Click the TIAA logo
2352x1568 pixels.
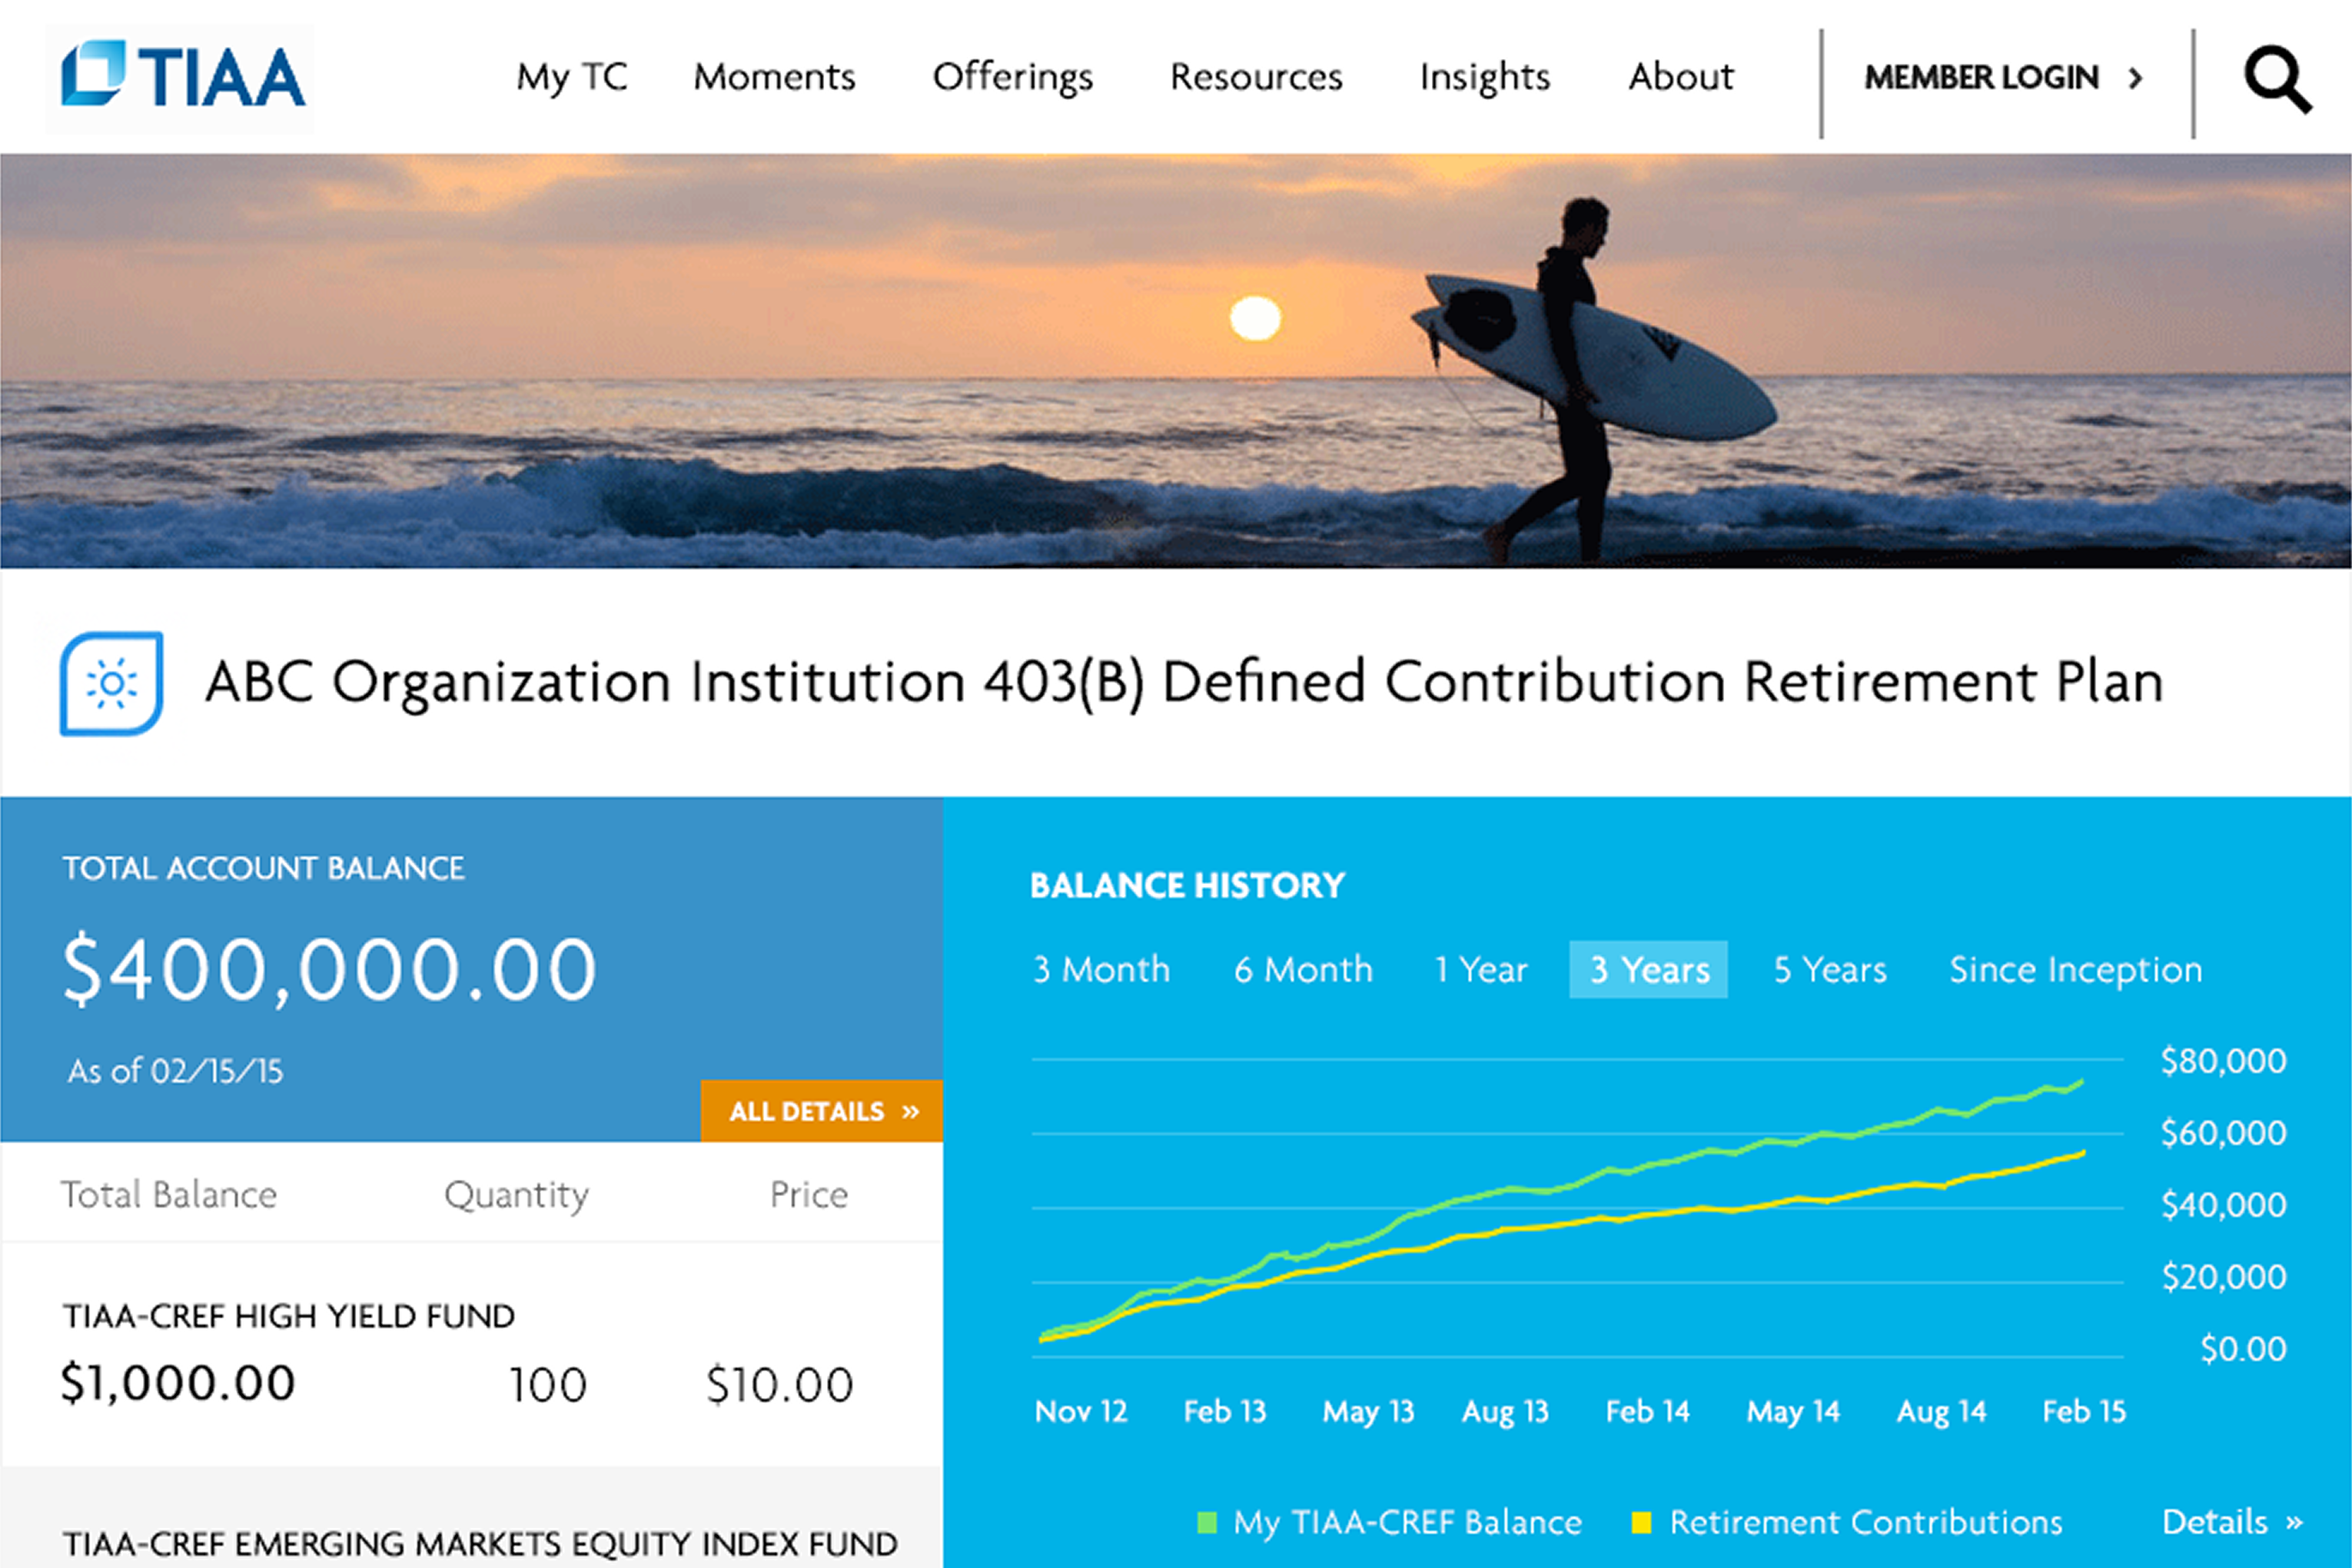pos(182,76)
